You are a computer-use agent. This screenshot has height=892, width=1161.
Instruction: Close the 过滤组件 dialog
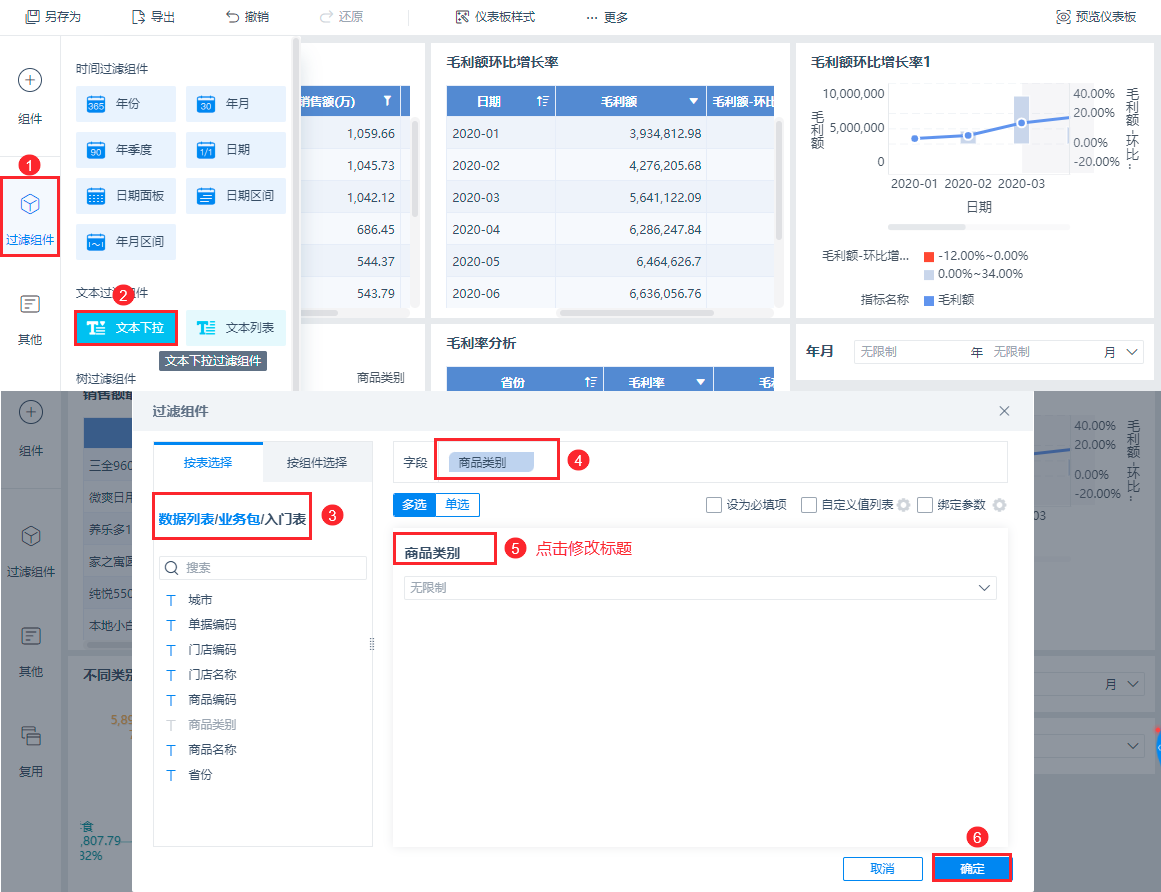click(x=1004, y=411)
